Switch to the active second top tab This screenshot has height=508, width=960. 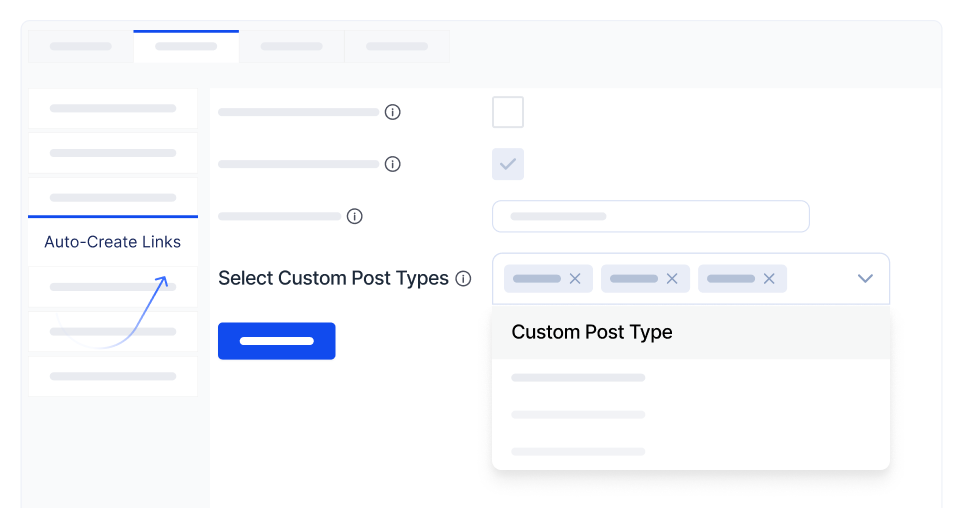186,46
